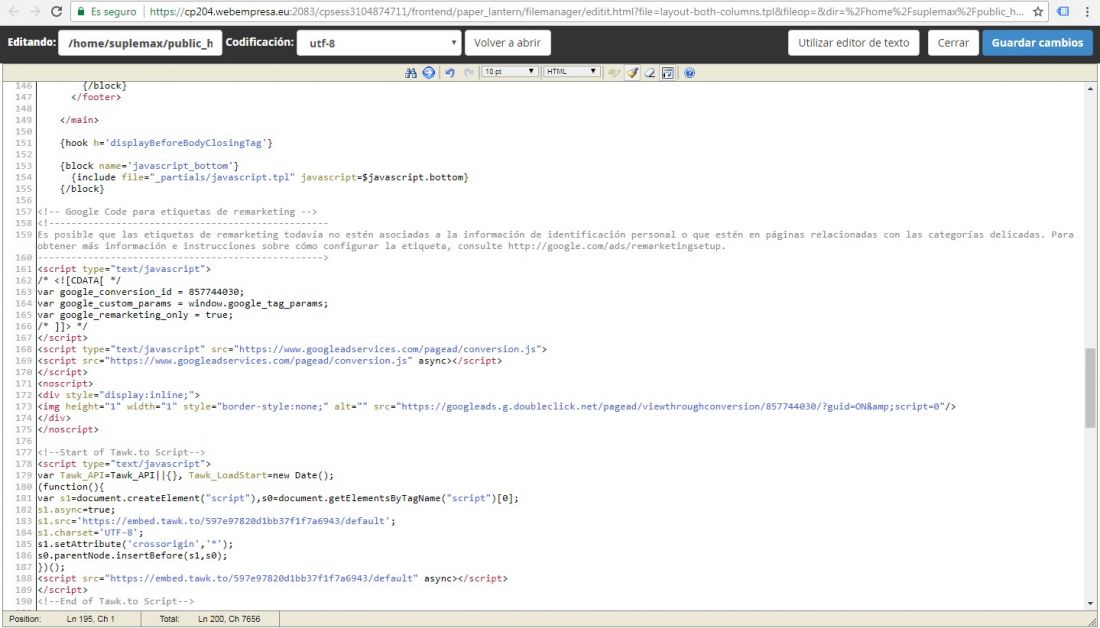Viewport: 1100px width, 628px height.
Task: Open the HTML syntax dropdown
Action: tap(571, 72)
